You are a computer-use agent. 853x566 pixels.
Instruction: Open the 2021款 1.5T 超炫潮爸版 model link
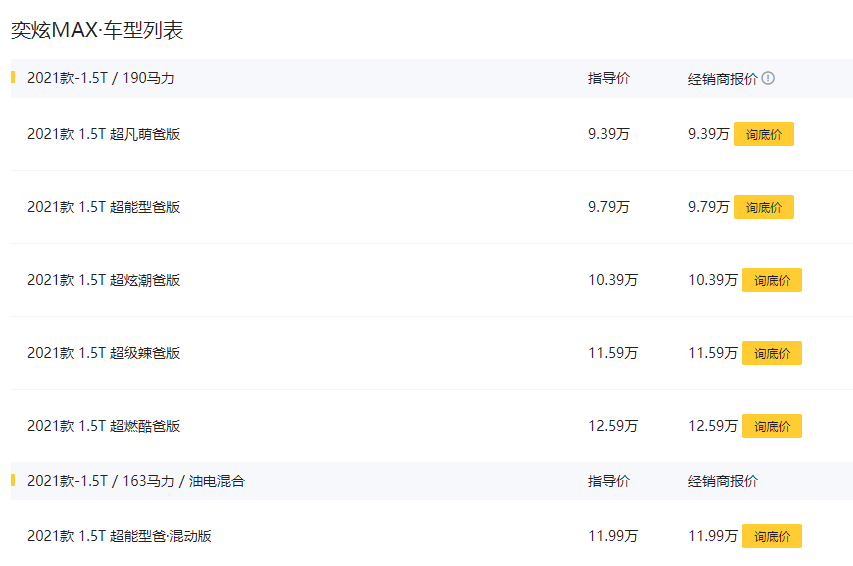(103, 280)
